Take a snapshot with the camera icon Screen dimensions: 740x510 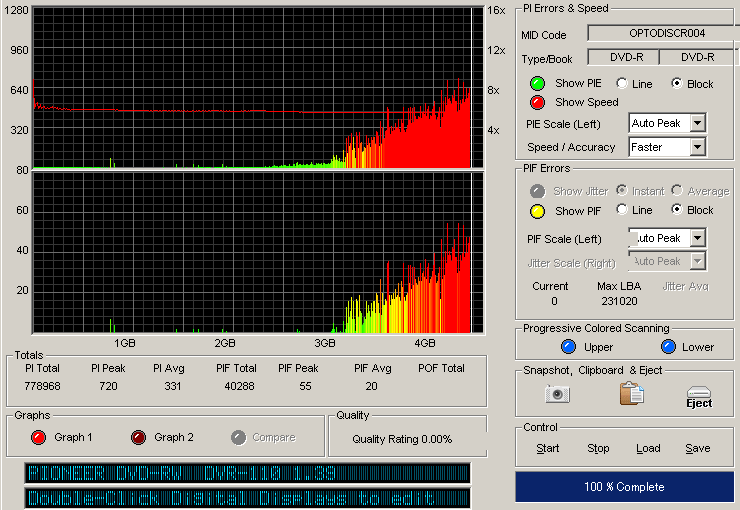pos(557,394)
